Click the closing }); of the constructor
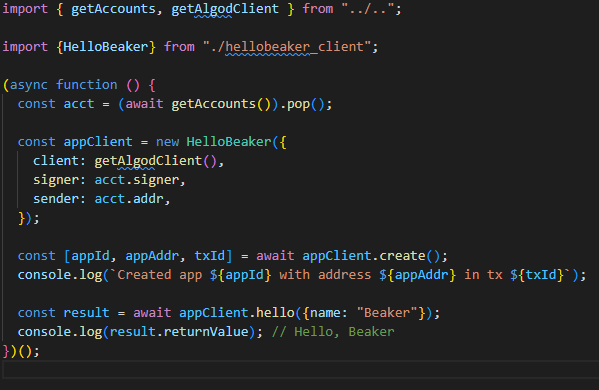 pyautogui.click(x=29, y=218)
